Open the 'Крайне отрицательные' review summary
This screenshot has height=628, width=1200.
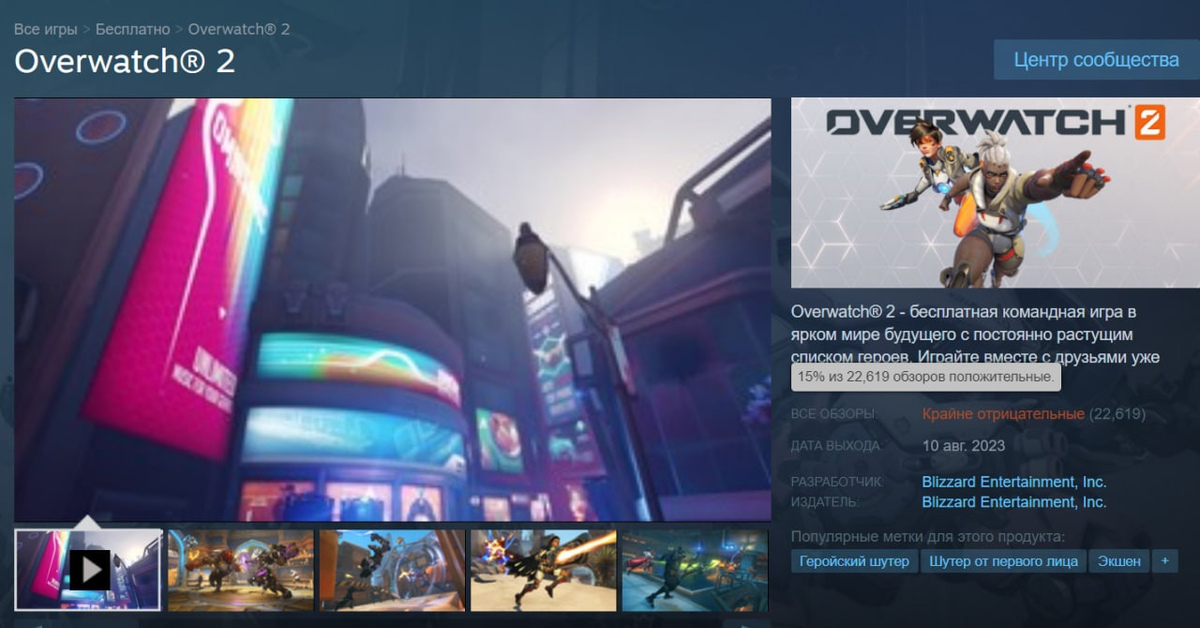1003,414
